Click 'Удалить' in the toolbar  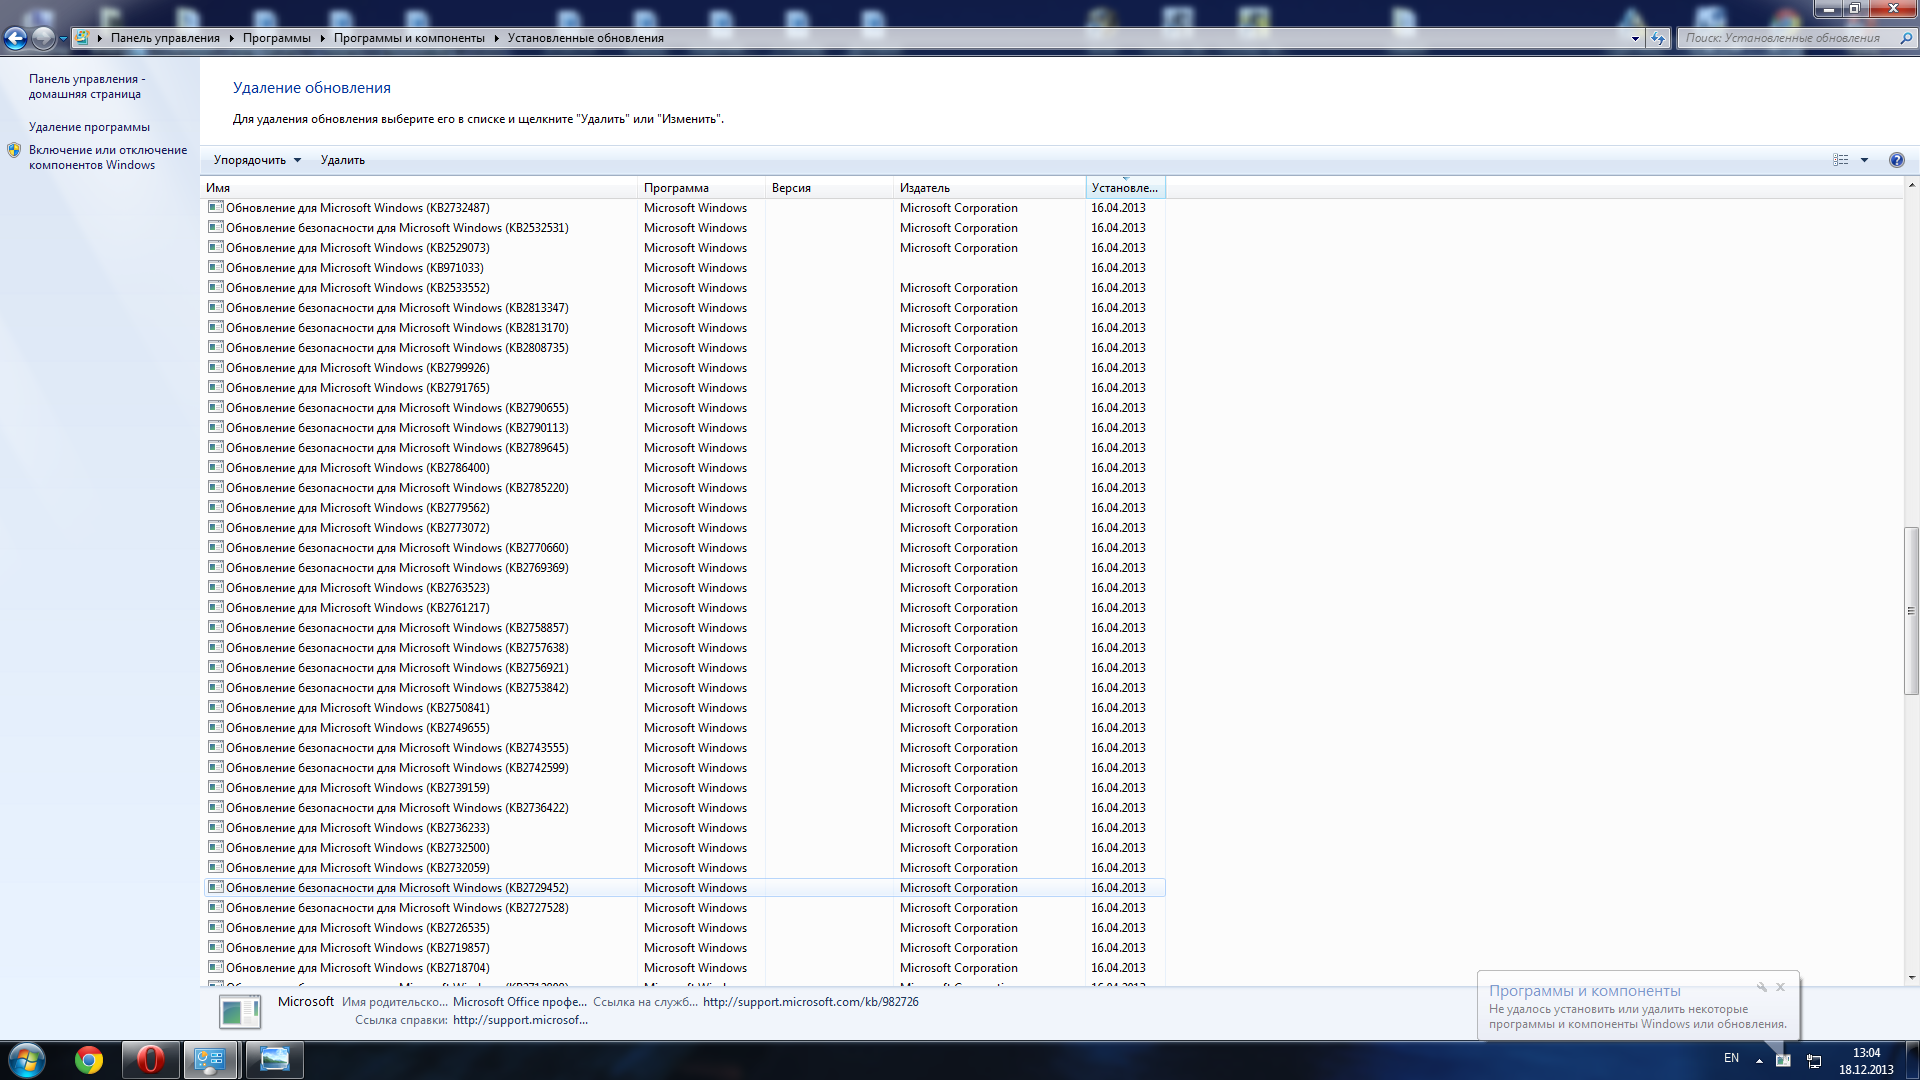click(x=342, y=160)
